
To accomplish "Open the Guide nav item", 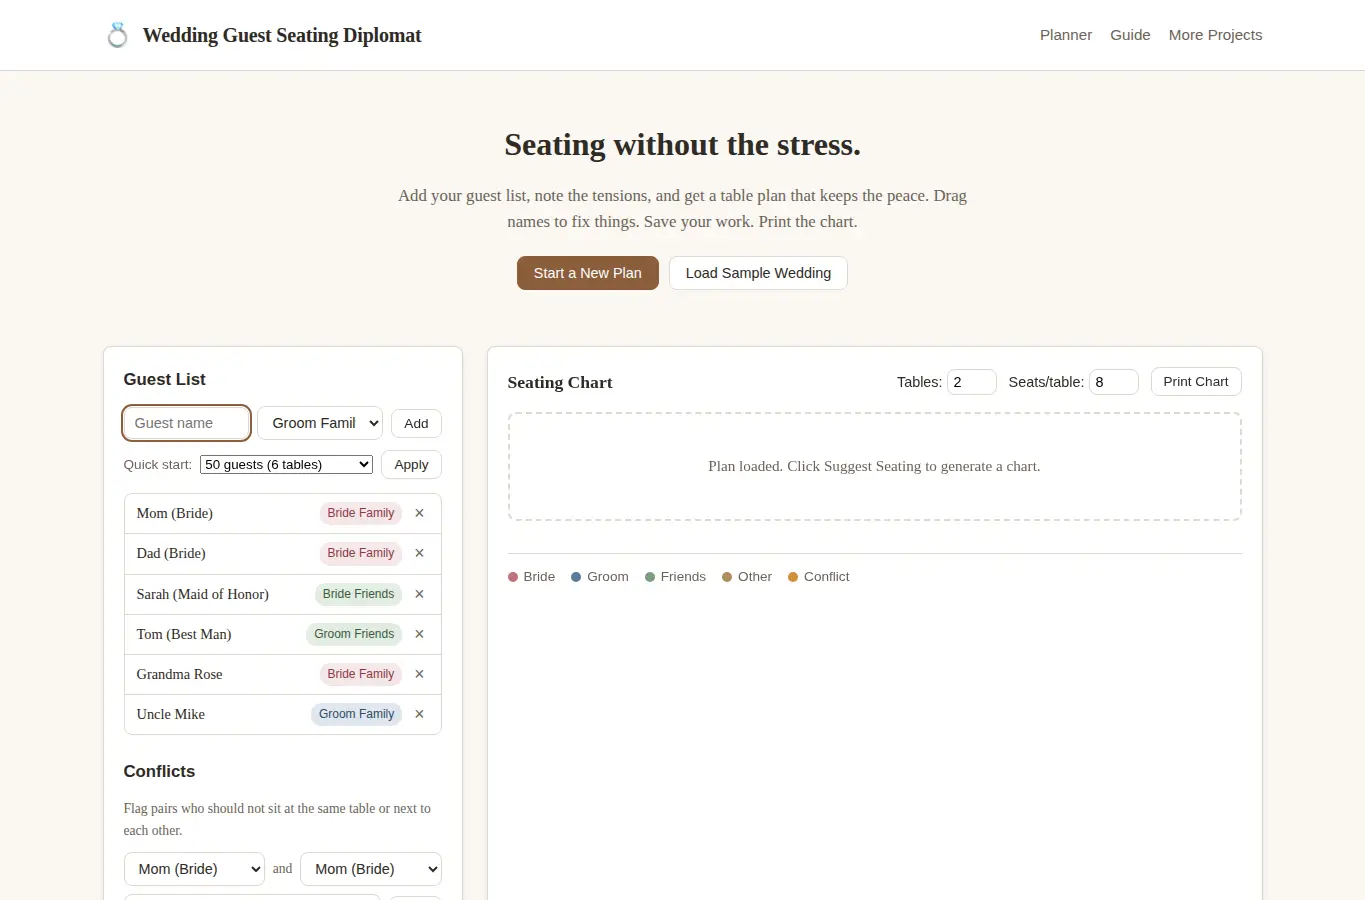I will click(1130, 35).
